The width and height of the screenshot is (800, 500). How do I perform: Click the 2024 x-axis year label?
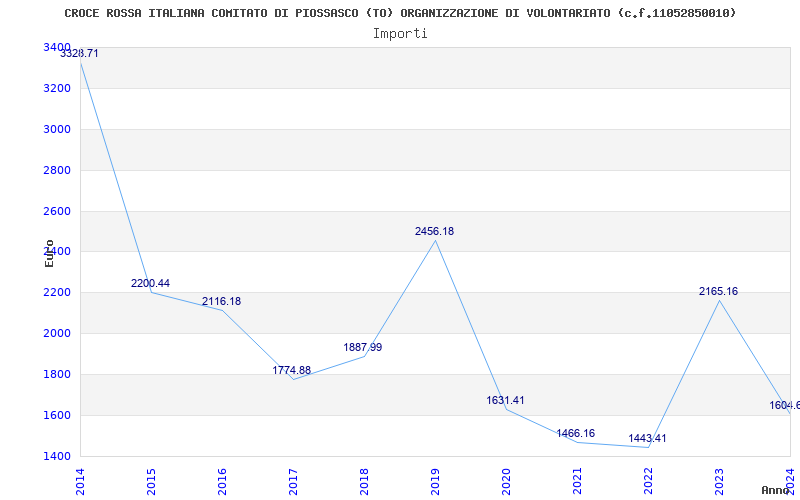pyautogui.click(x=790, y=482)
